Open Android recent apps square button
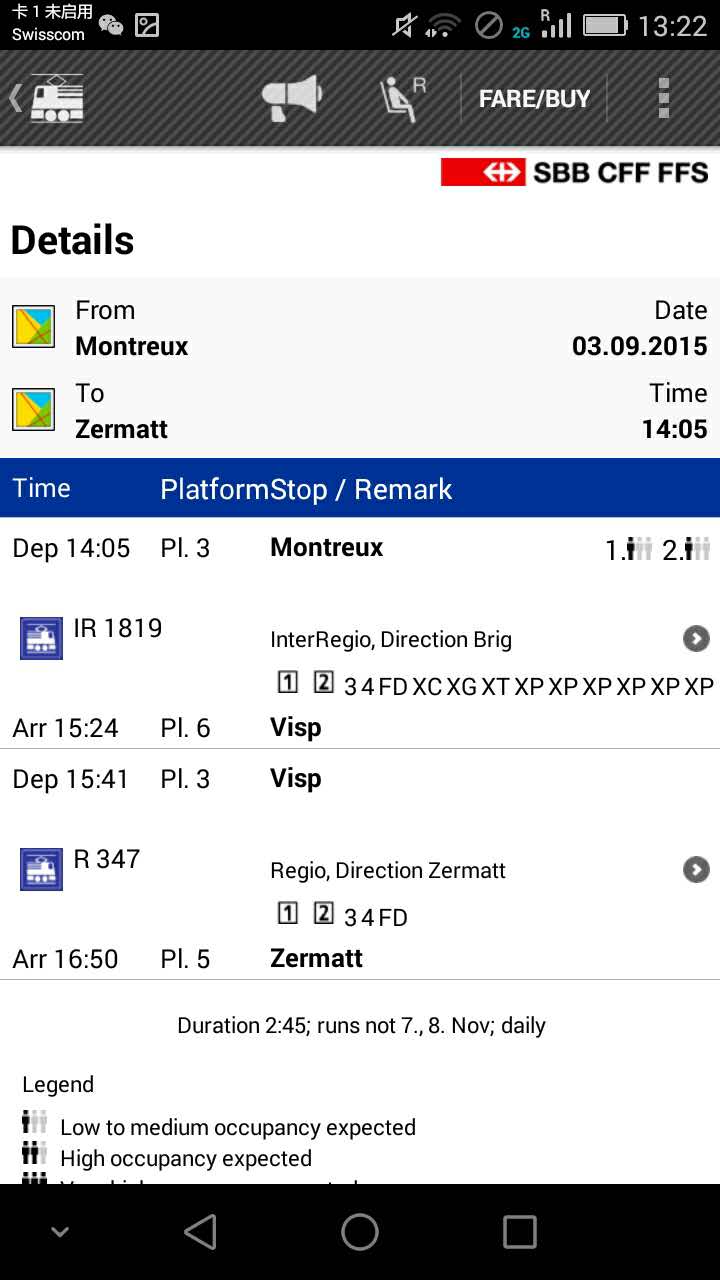This screenshot has height=1280, width=720. tap(519, 1232)
